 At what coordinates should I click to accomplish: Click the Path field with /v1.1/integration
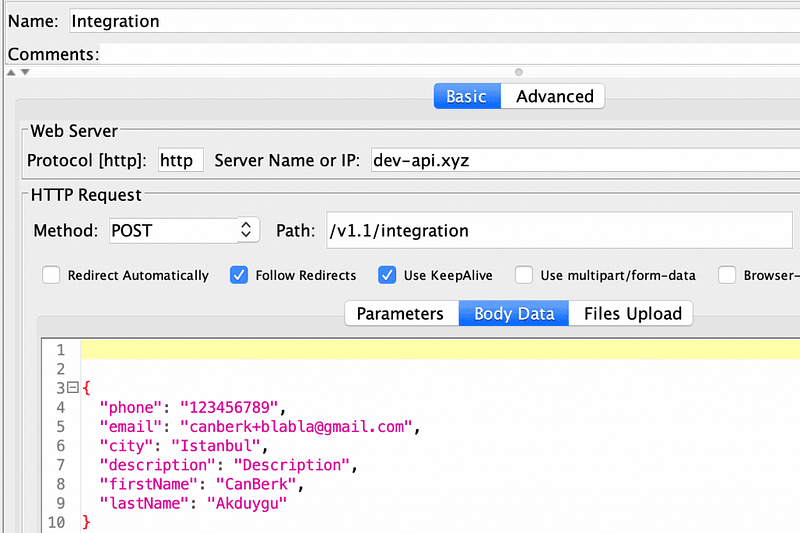click(x=559, y=231)
